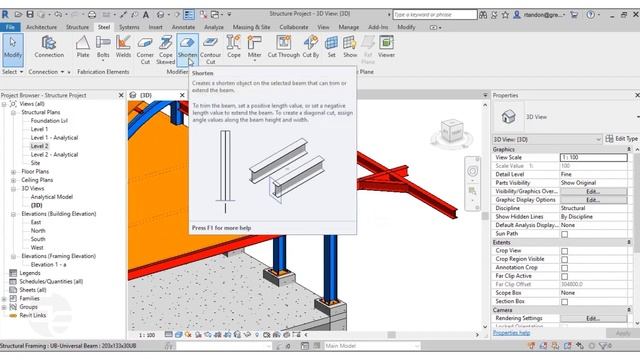Open the Analytical Model 3D view
Viewport: 640px width, 360px height.
51,197
